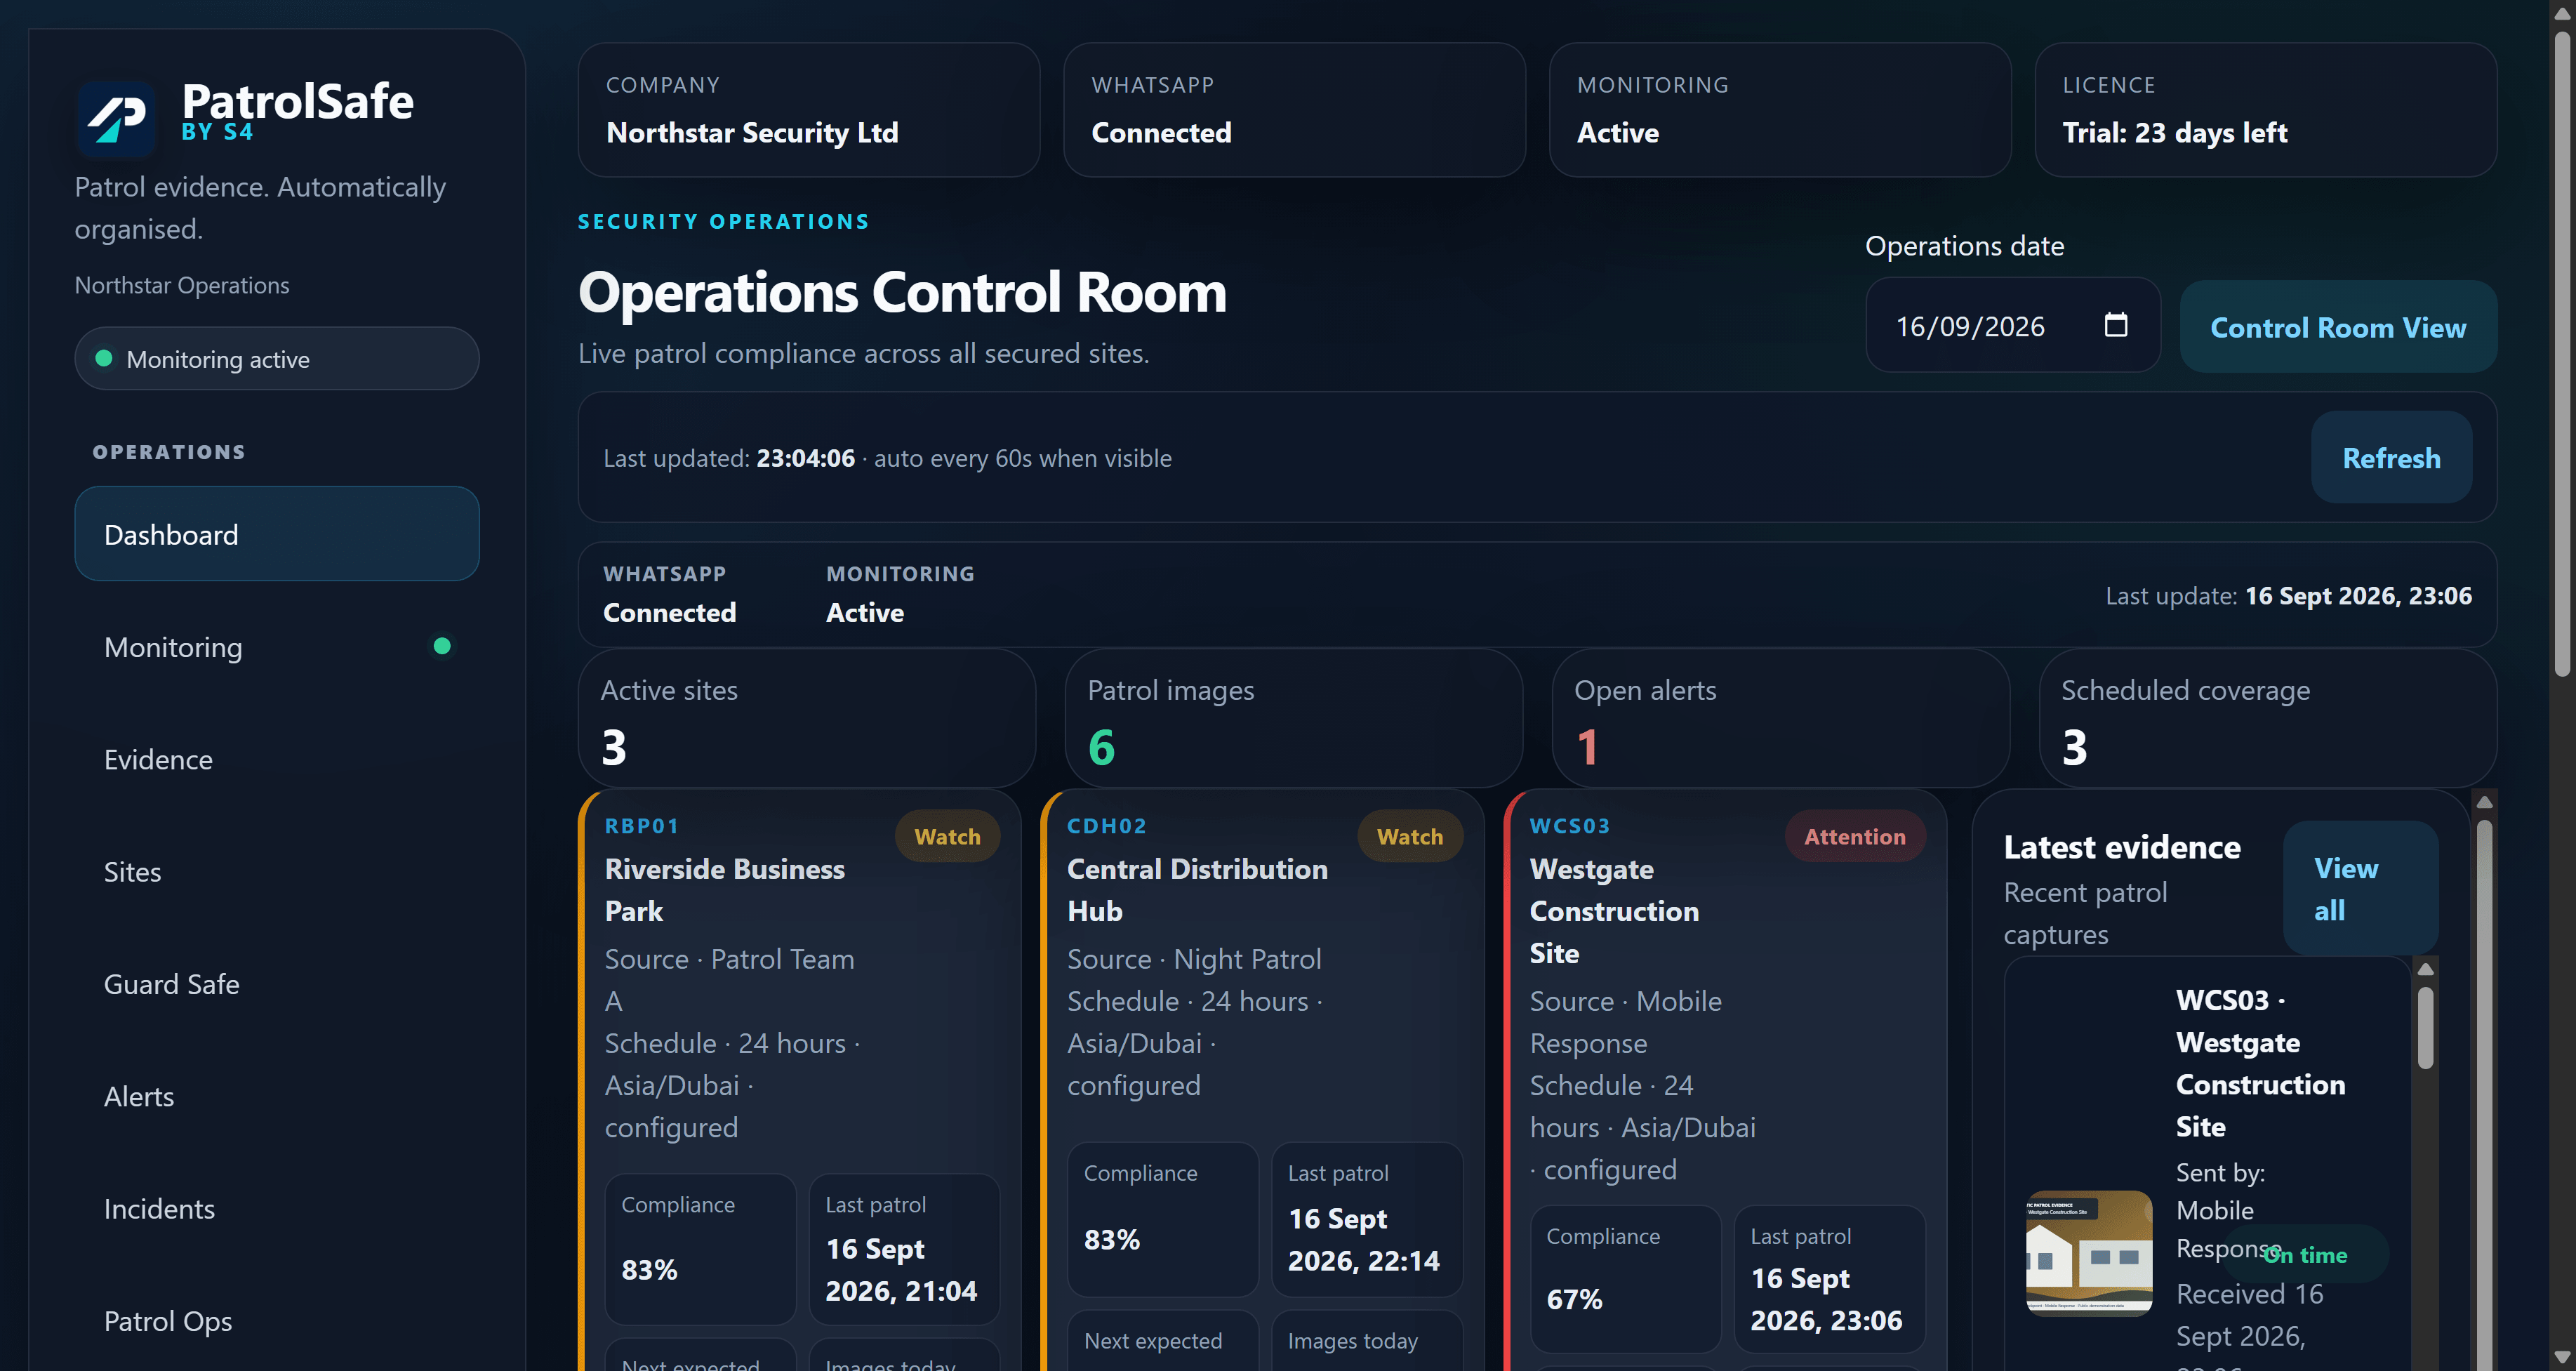Click the Active sites stat card
This screenshot has height=1371, width=2576.
pyautogui.click(x=807, y=718)
